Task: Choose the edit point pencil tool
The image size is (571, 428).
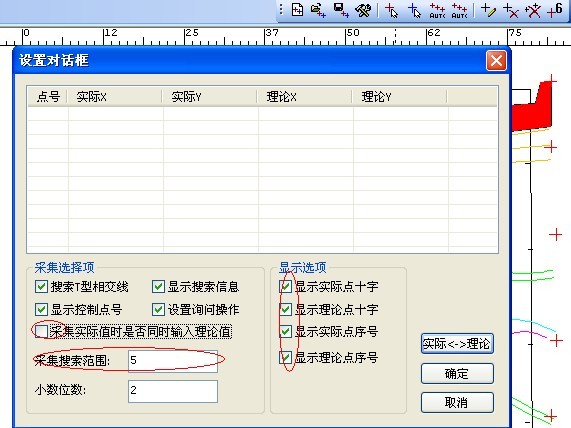Action: point(488,10)
